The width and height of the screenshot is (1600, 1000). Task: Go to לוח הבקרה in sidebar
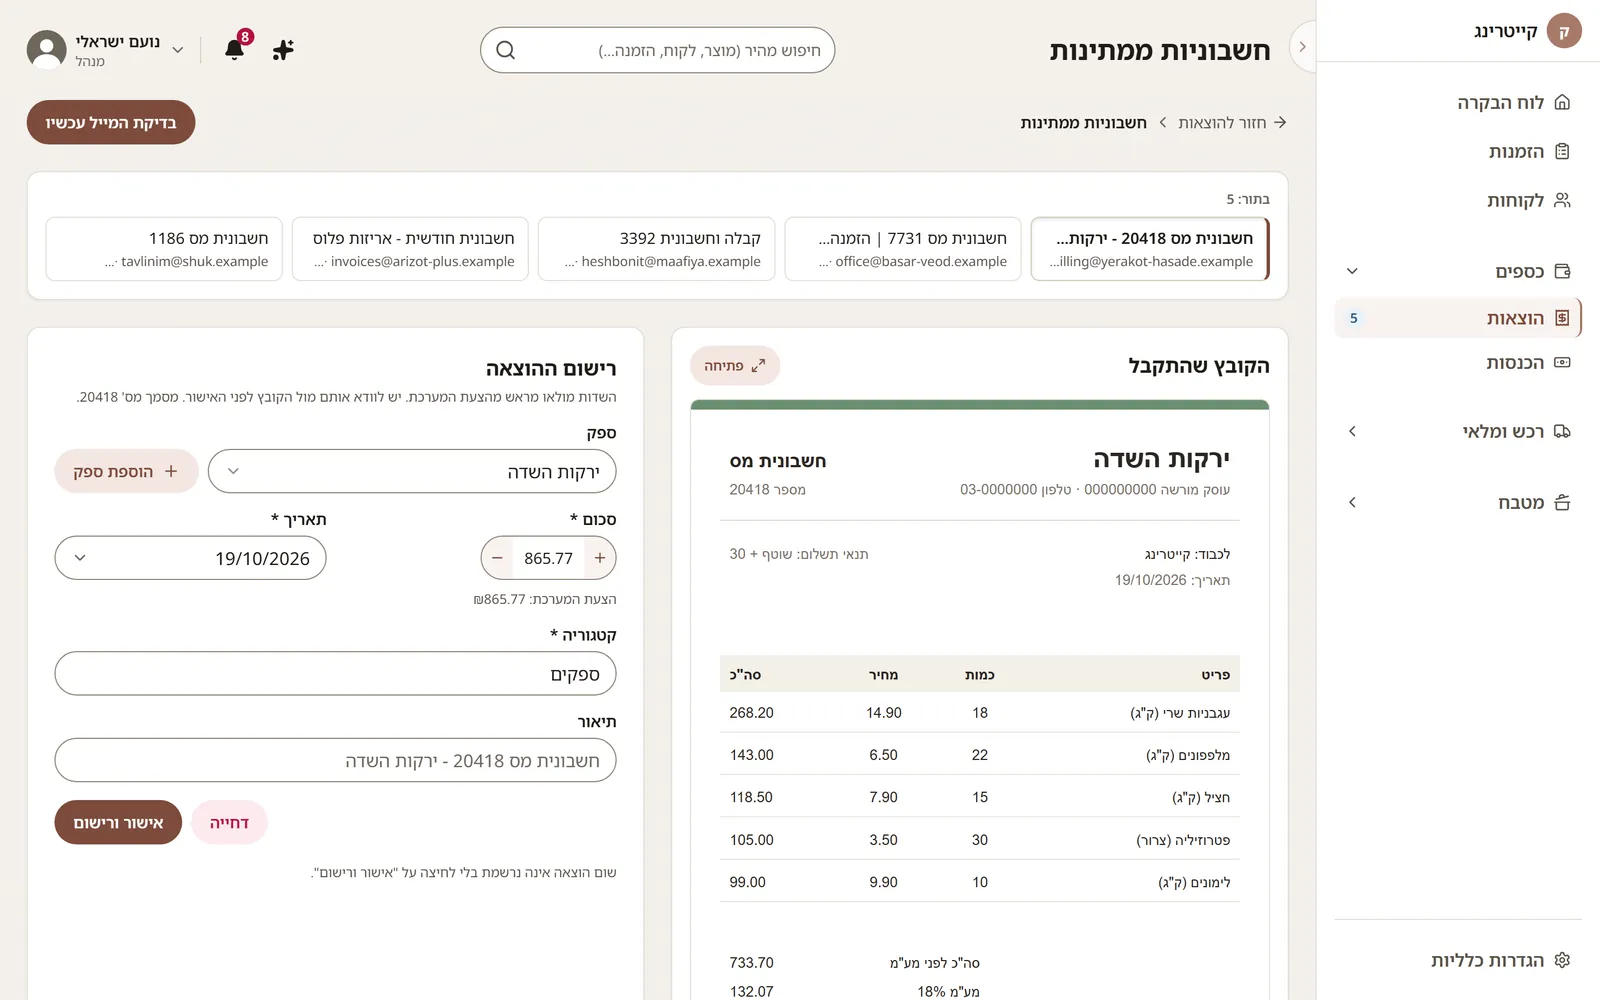click(x=1458, y=102)
